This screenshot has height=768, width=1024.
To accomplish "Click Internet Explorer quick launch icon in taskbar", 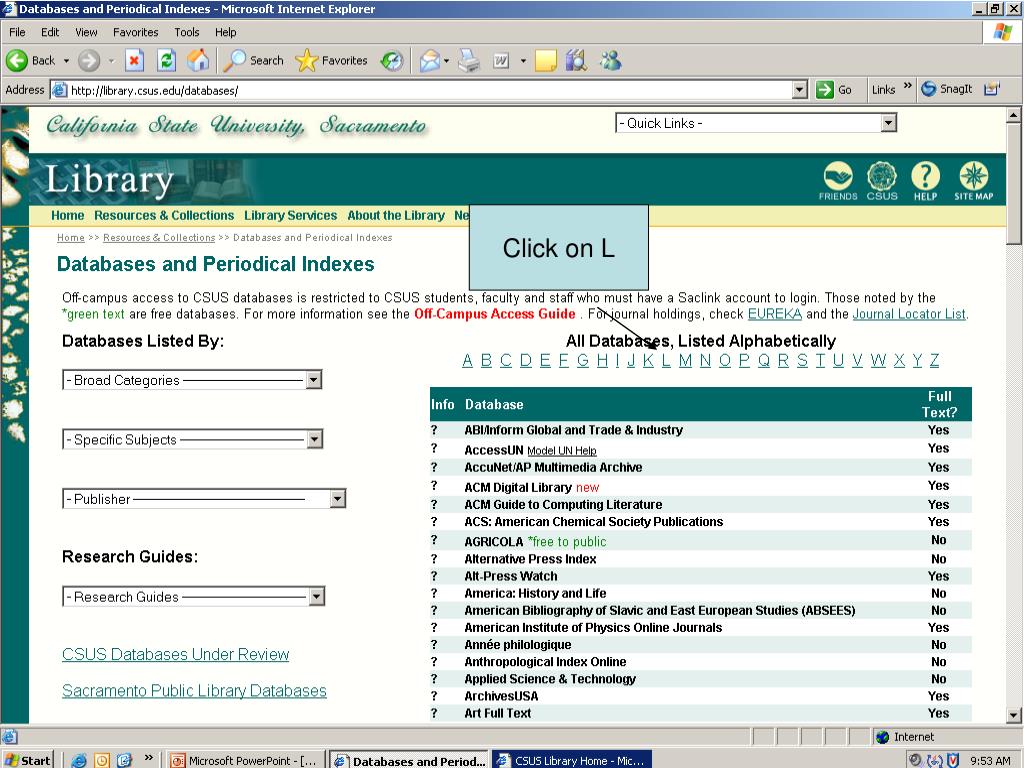I will (x=79, y=760).
